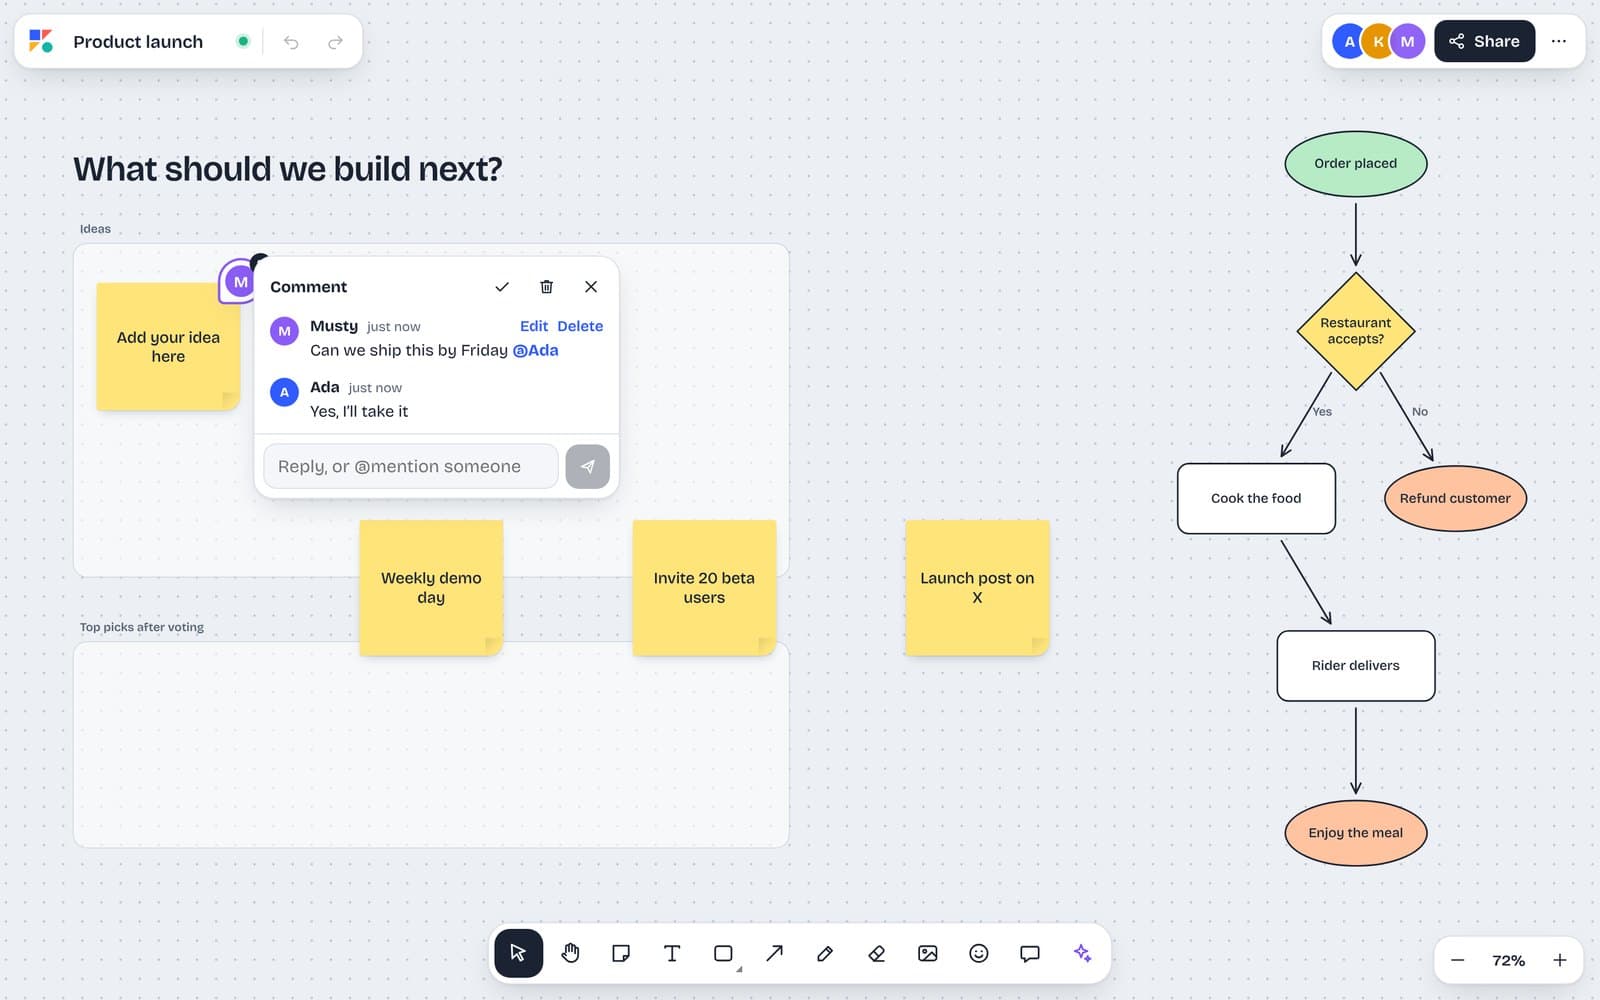Send the reply with paper plane button
This screenshot has height=1000, width=1600.
(x=587, y=466)
